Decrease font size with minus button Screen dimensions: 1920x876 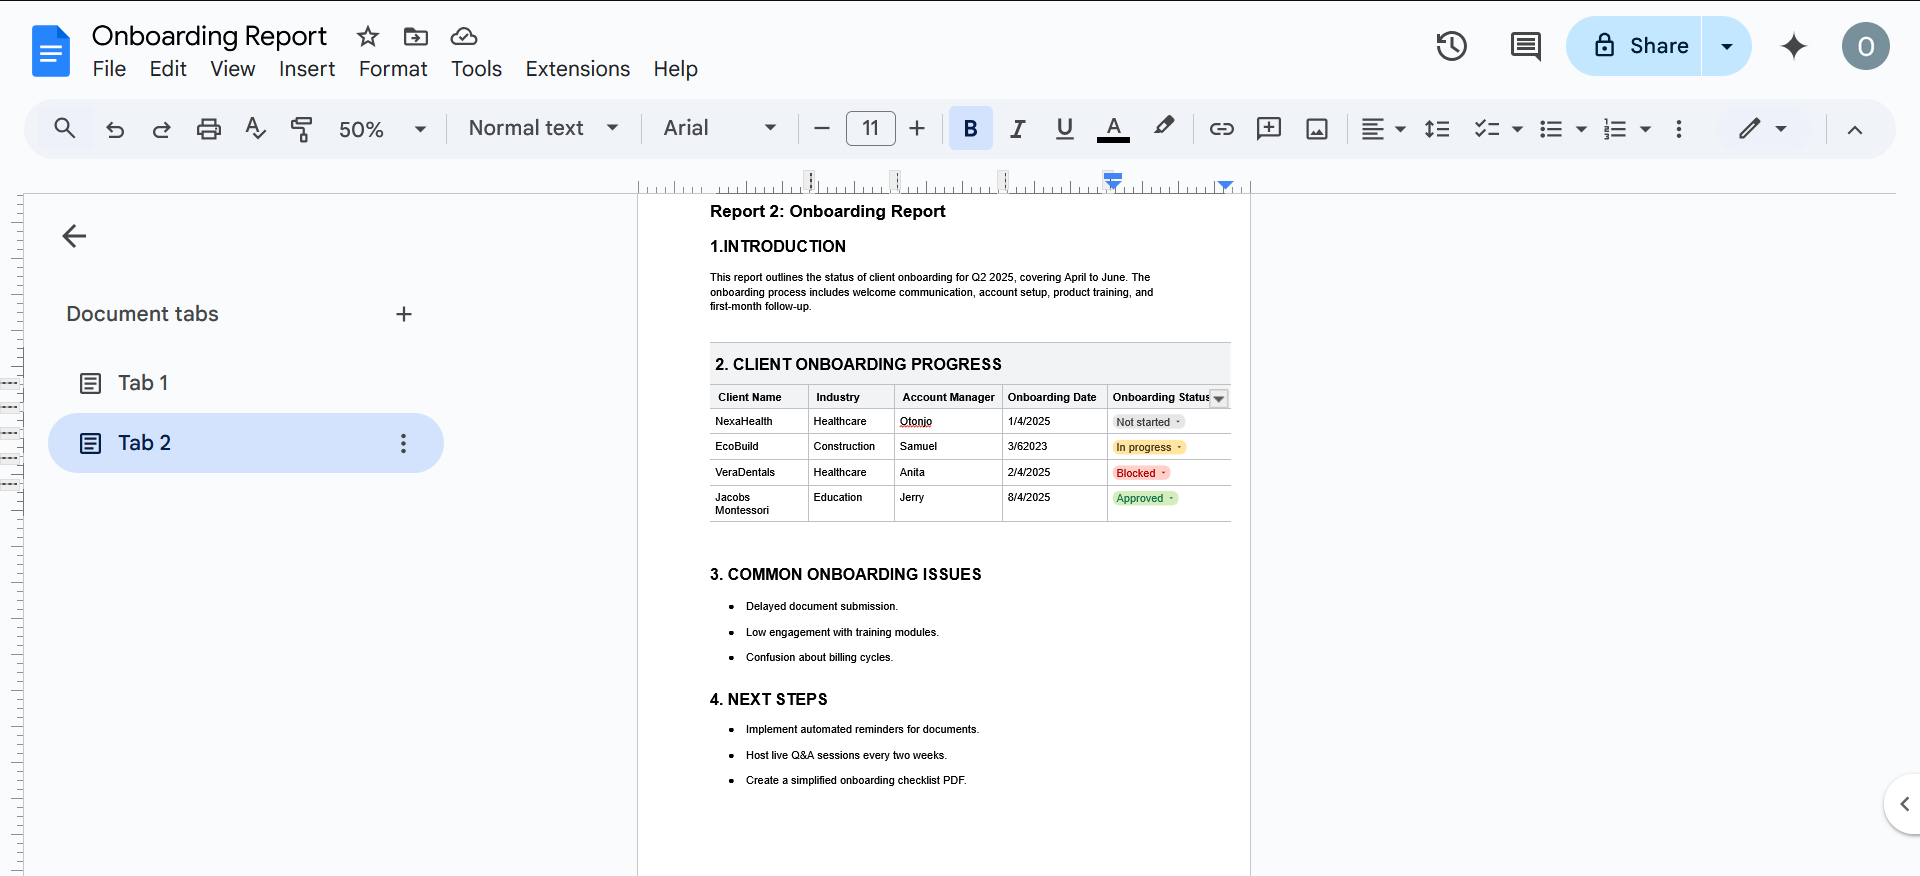pyautogui.click(x=822, y=128)
